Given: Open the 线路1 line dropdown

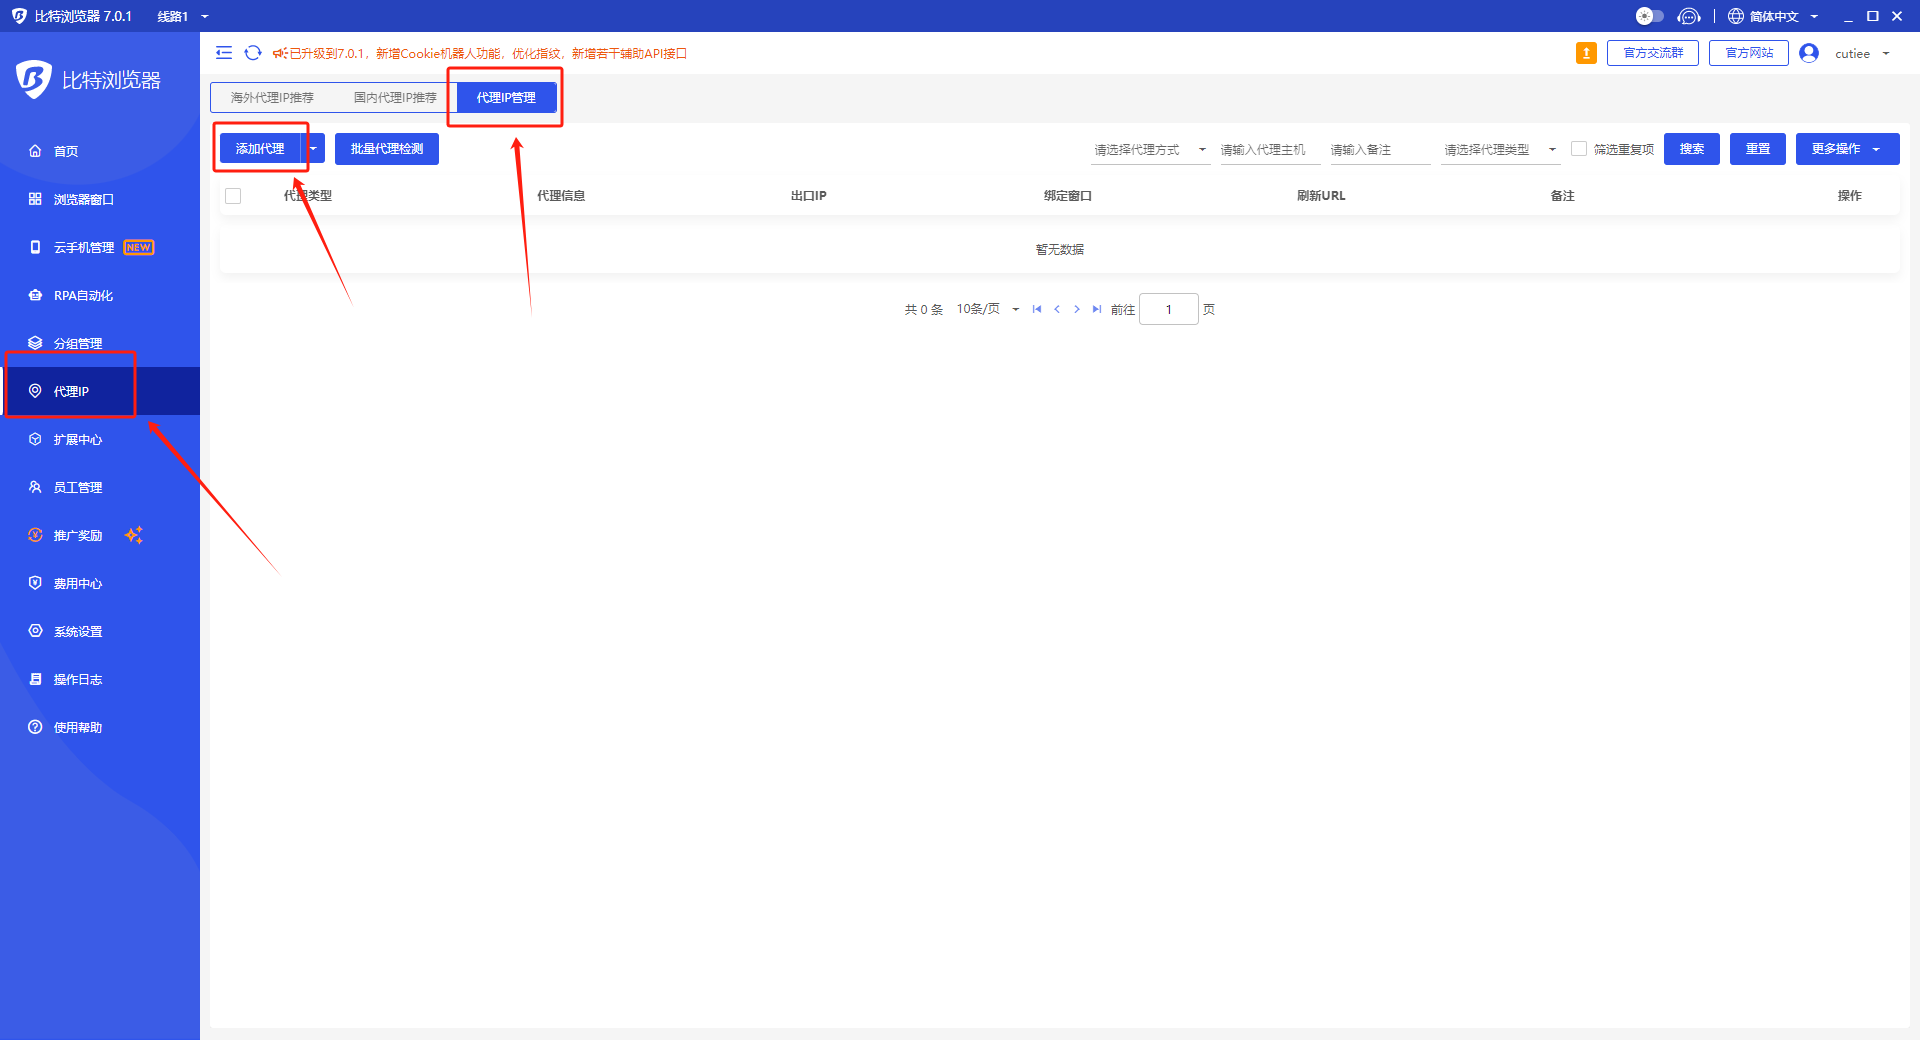Looking at the screenshot, I should 183,16.
